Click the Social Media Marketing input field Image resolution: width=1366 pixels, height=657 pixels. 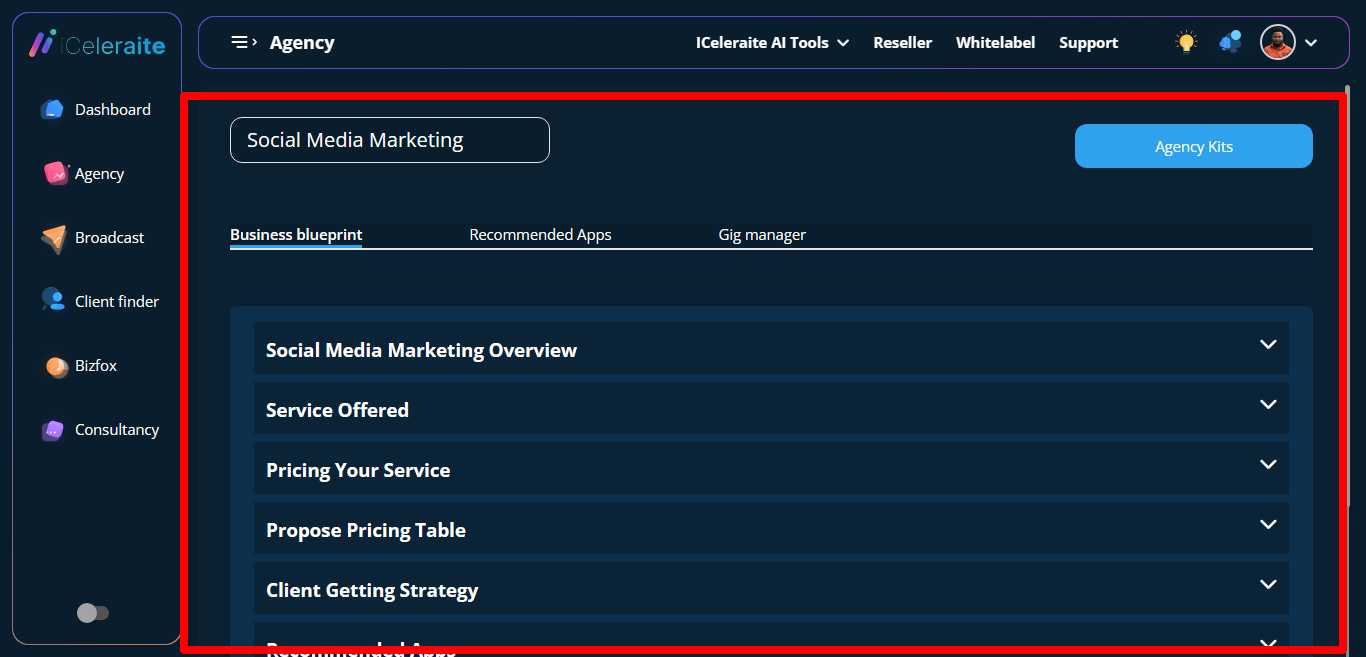point(389,140)
